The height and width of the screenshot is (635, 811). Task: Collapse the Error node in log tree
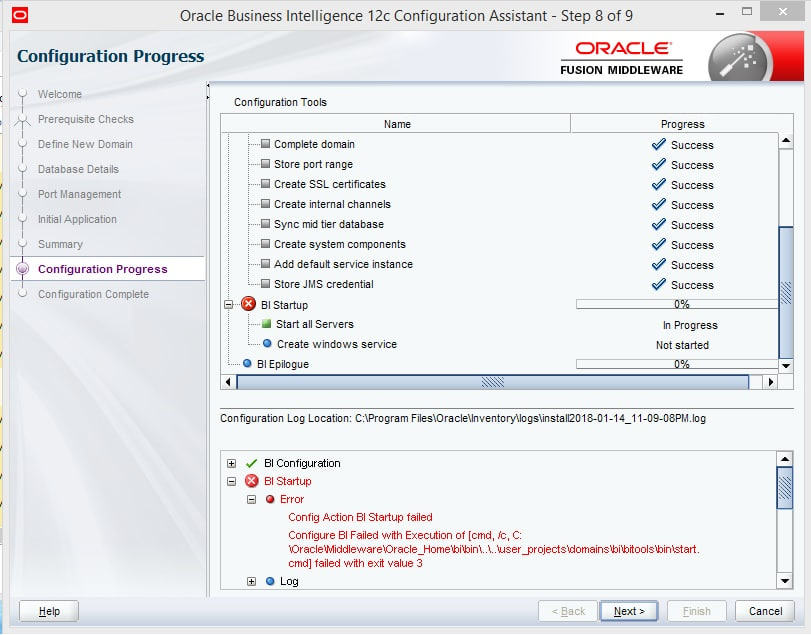coord(251,500)
